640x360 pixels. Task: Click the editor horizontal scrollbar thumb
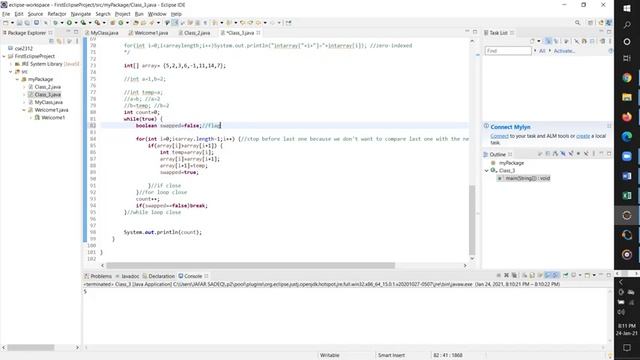[x=250, y=265]
